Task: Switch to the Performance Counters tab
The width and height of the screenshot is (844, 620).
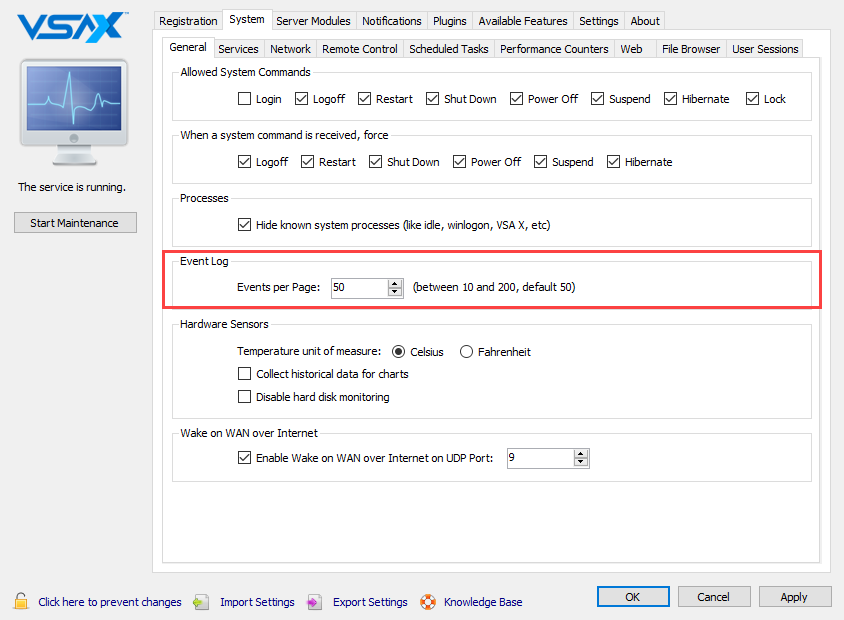Action: coord(554,48)
